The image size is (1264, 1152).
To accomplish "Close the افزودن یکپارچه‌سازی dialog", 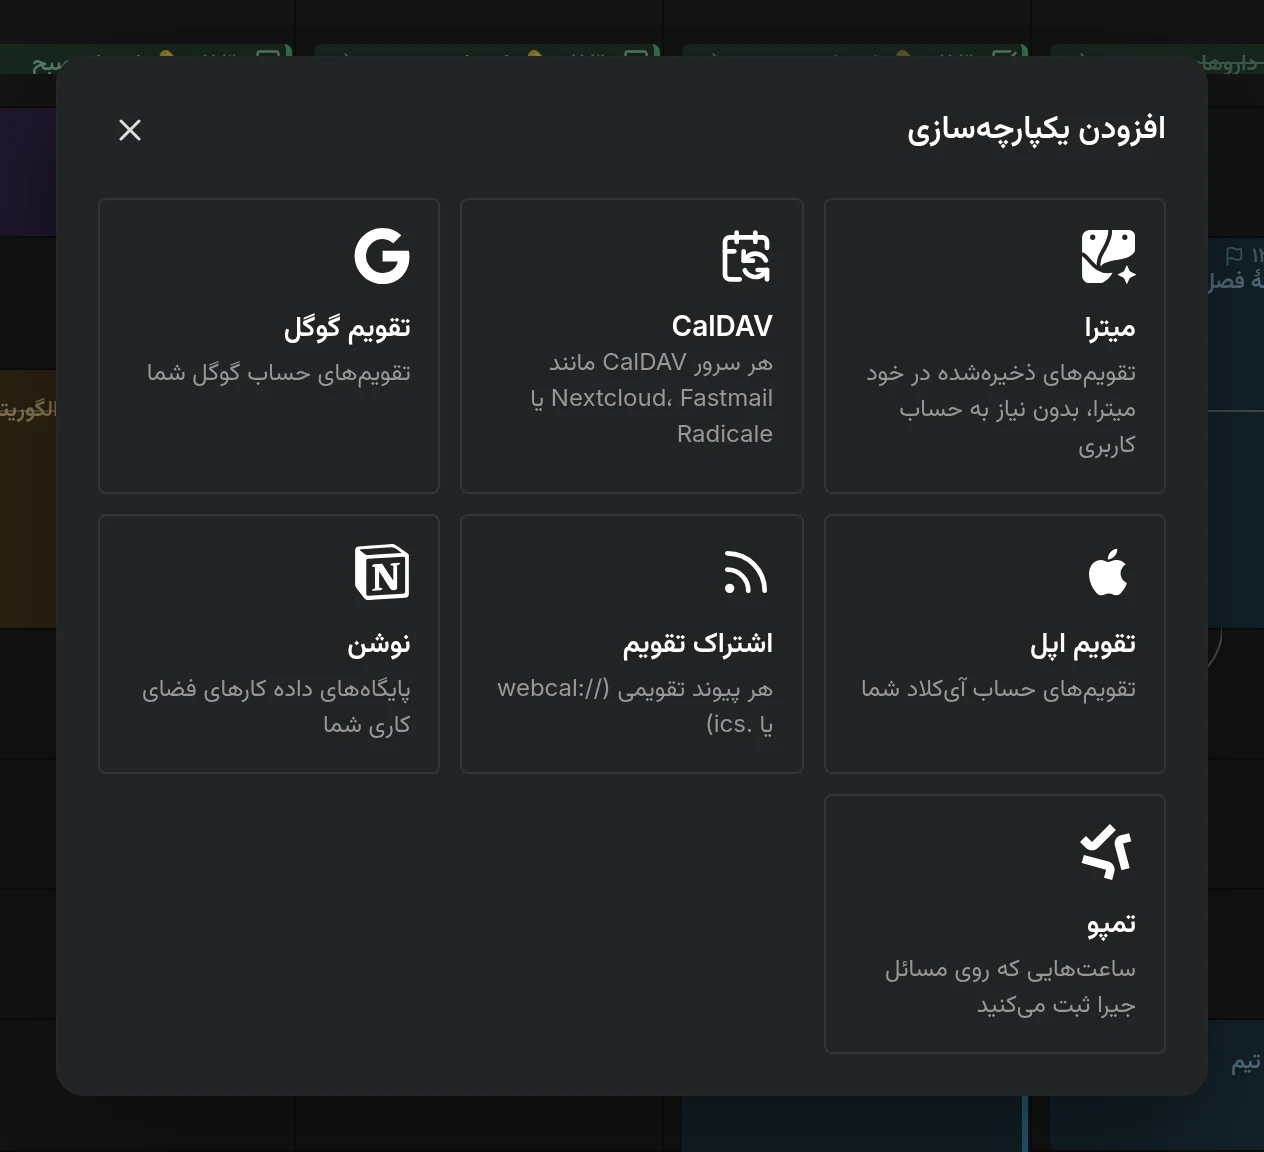I will point(130,130).
